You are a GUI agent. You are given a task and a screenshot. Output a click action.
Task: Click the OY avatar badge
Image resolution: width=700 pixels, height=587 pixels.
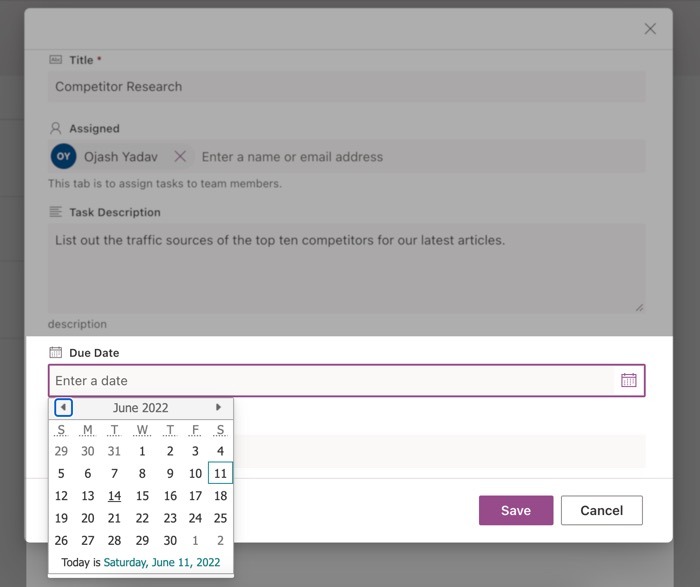coord(63,156)
